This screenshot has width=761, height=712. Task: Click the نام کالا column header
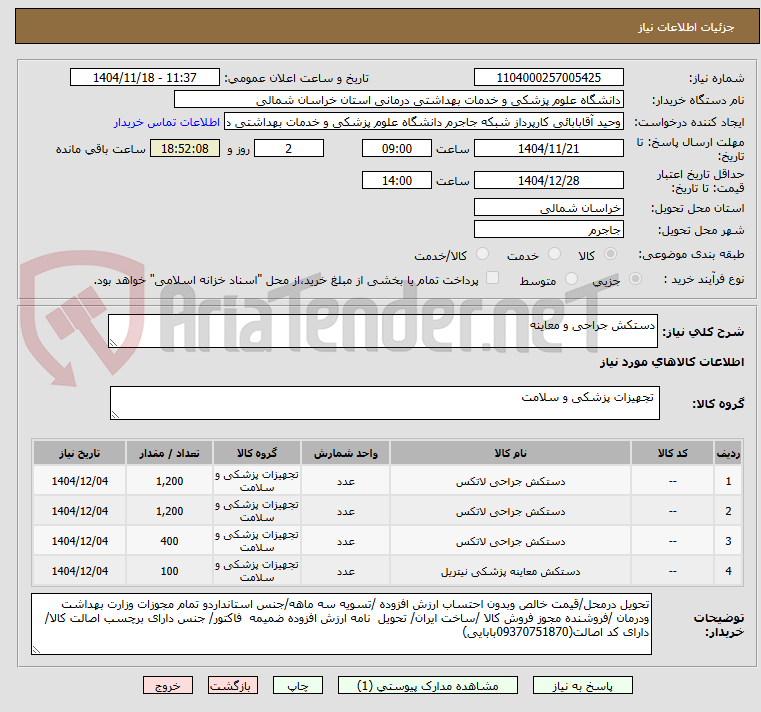click(510, 453)
